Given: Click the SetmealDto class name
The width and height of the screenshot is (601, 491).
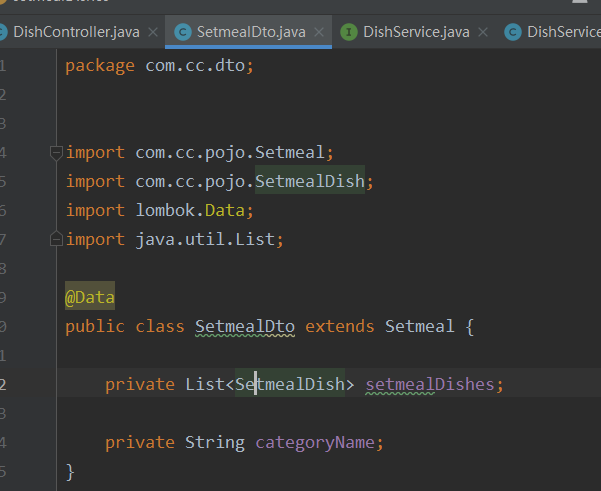Looking at the screenshot, I should click(x=245, y=327).
